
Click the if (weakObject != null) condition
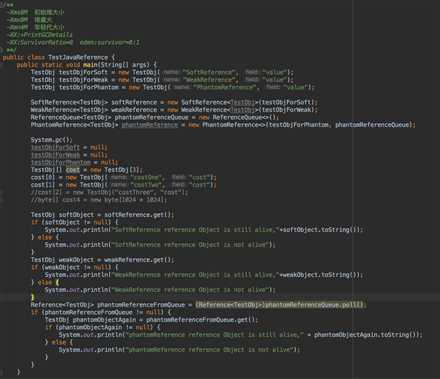pyautogui.click(x=74, y=267)
